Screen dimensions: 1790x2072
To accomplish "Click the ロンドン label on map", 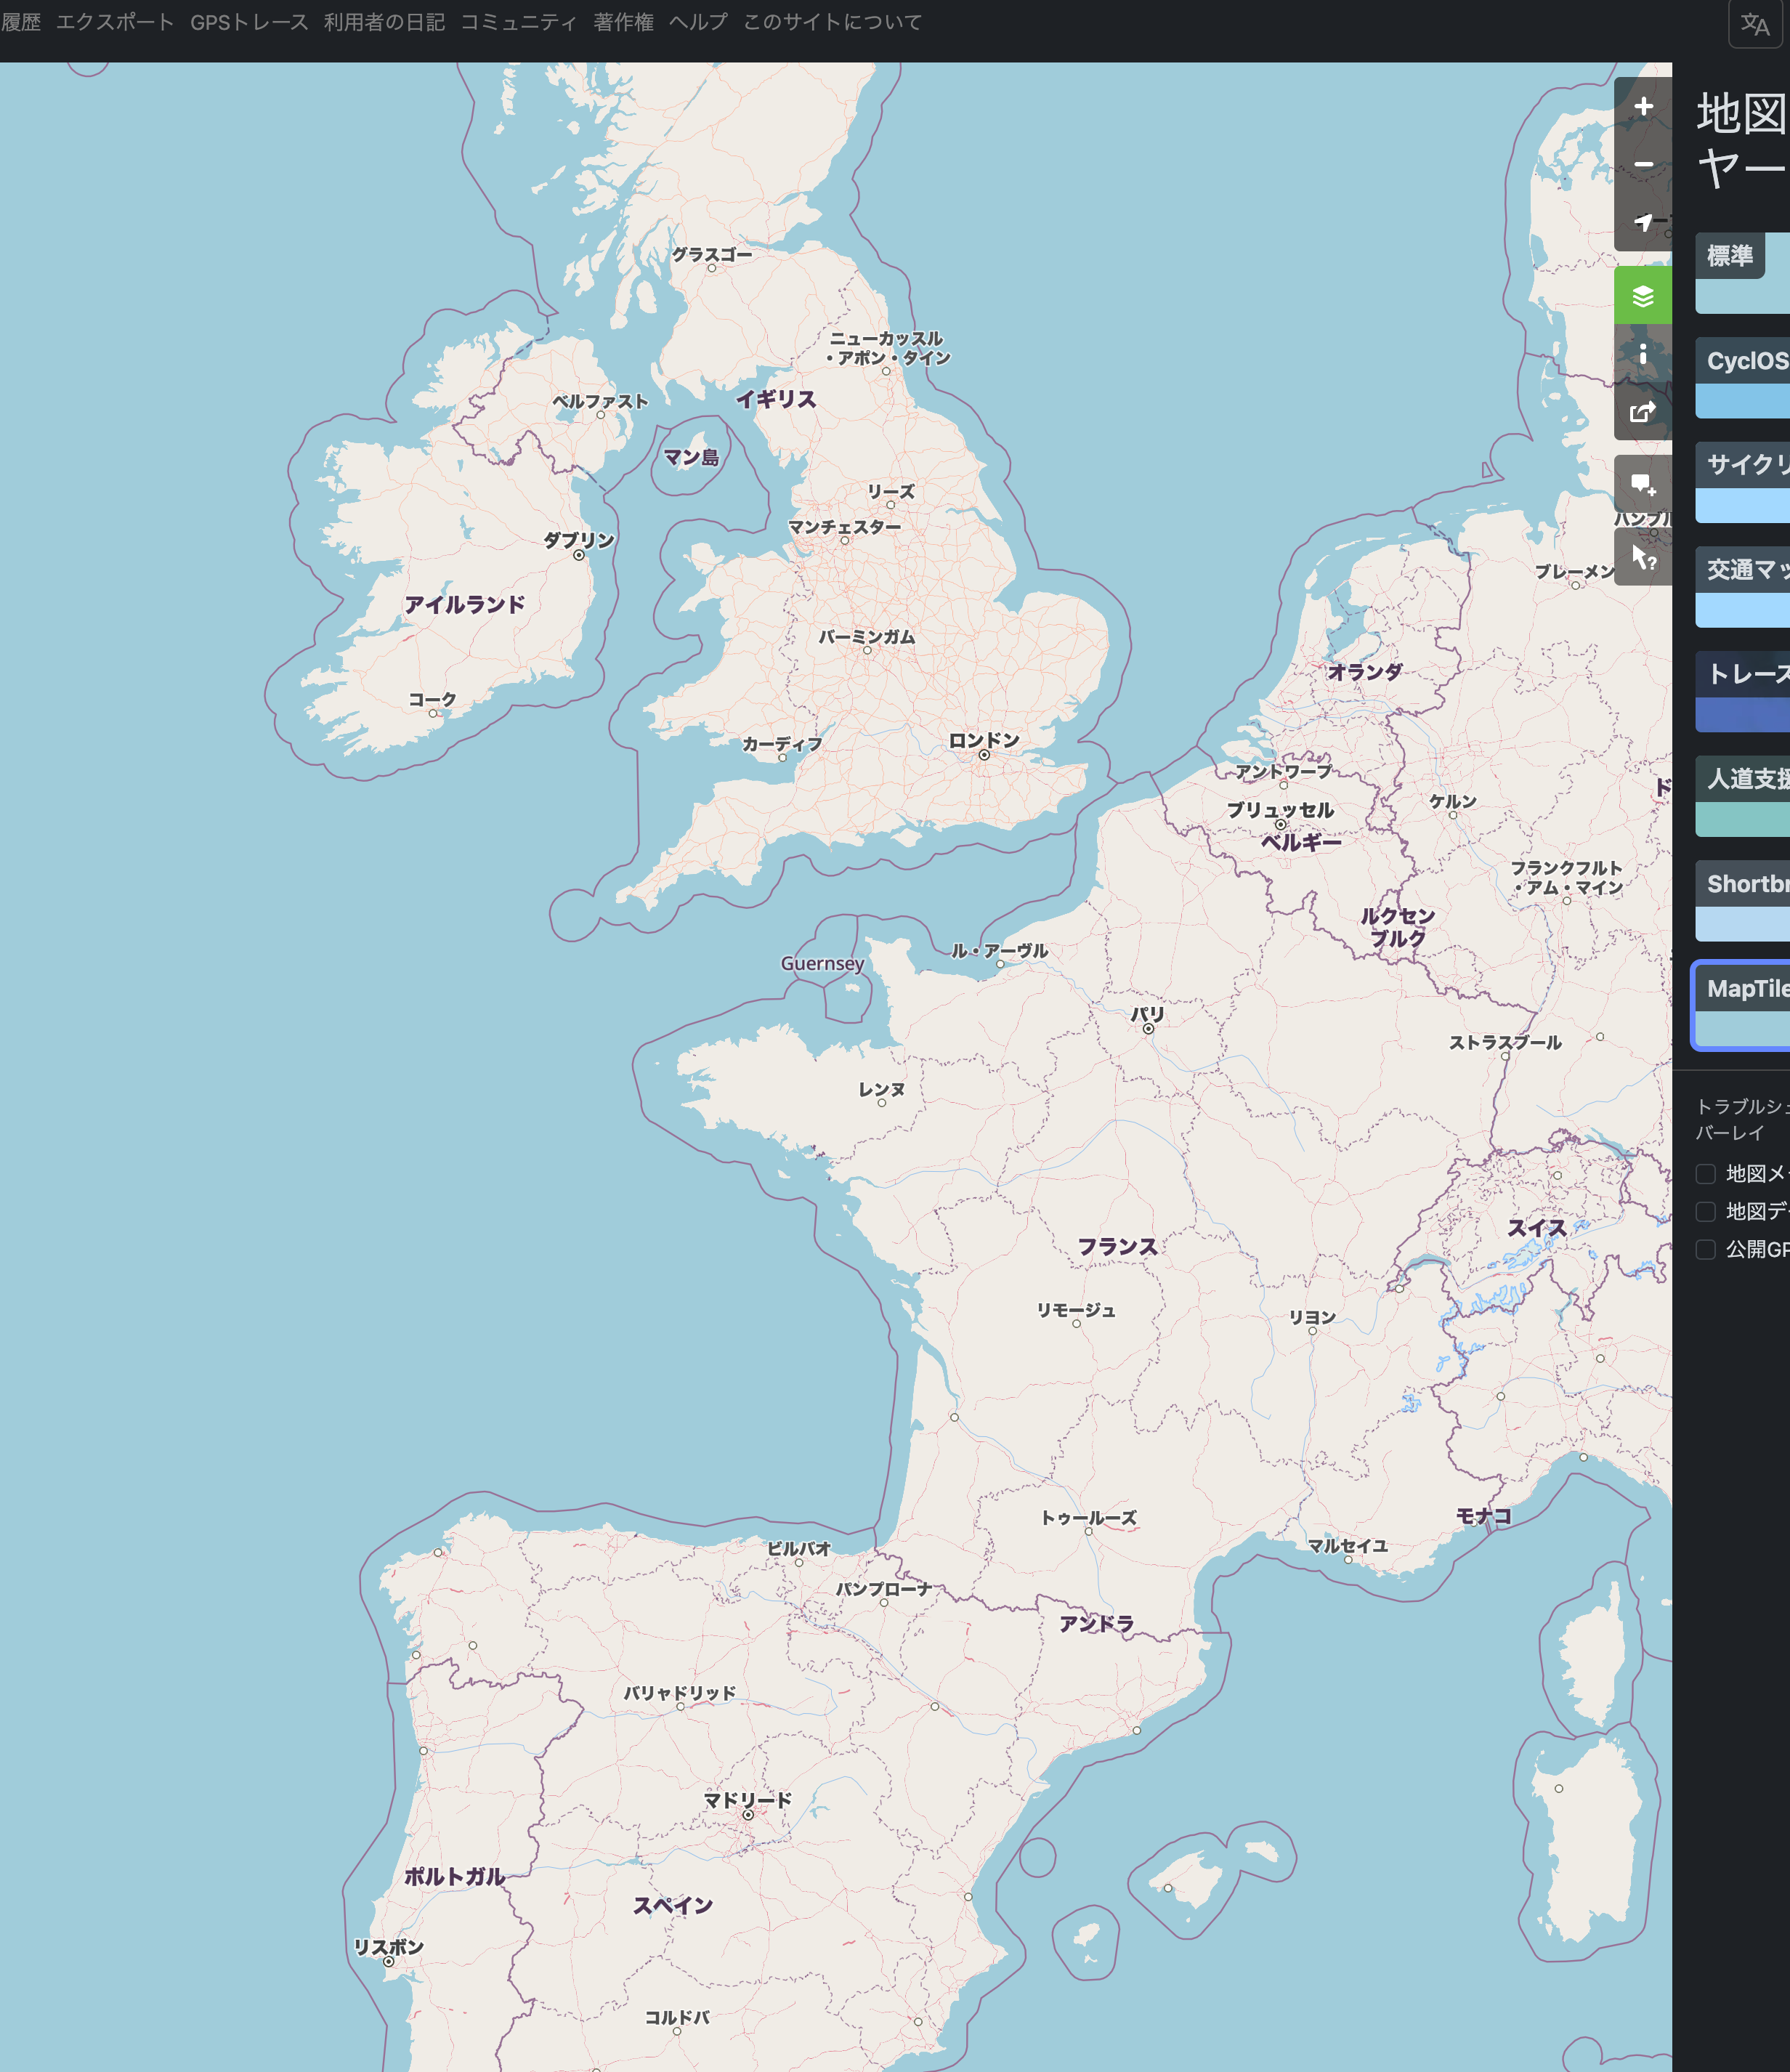I will coord(984,740).
